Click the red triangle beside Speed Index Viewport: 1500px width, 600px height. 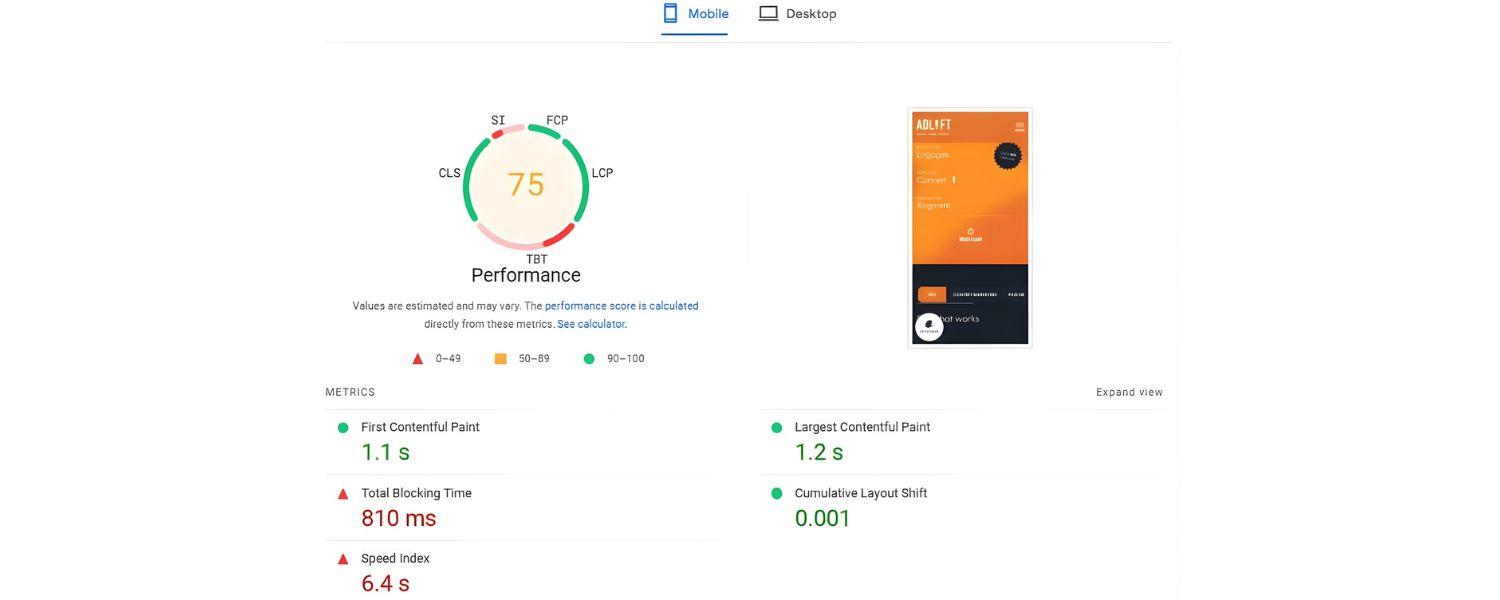pyautogui.click(x=344, y=558)
